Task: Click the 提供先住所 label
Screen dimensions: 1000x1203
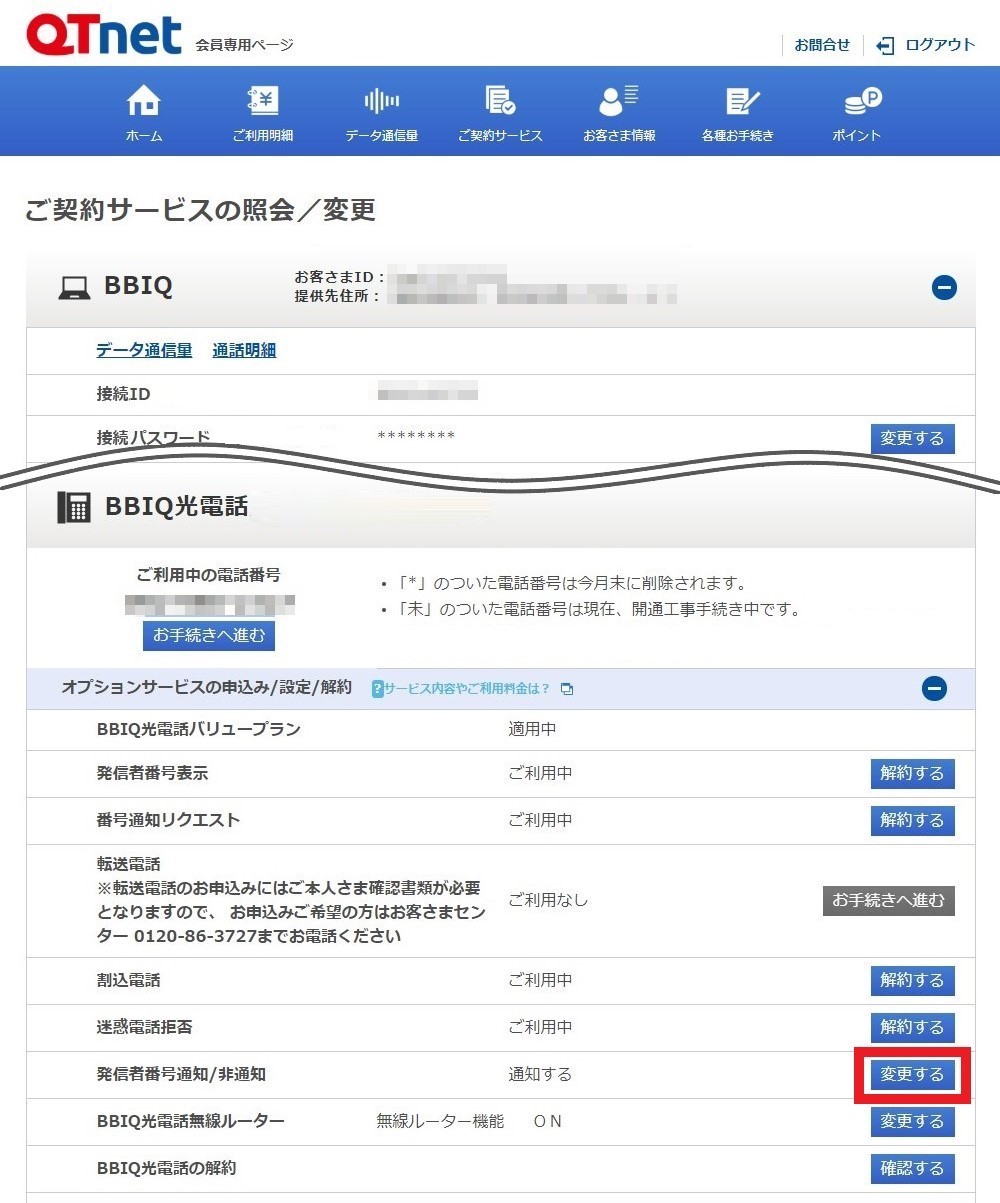Action: tap(338, 296)
